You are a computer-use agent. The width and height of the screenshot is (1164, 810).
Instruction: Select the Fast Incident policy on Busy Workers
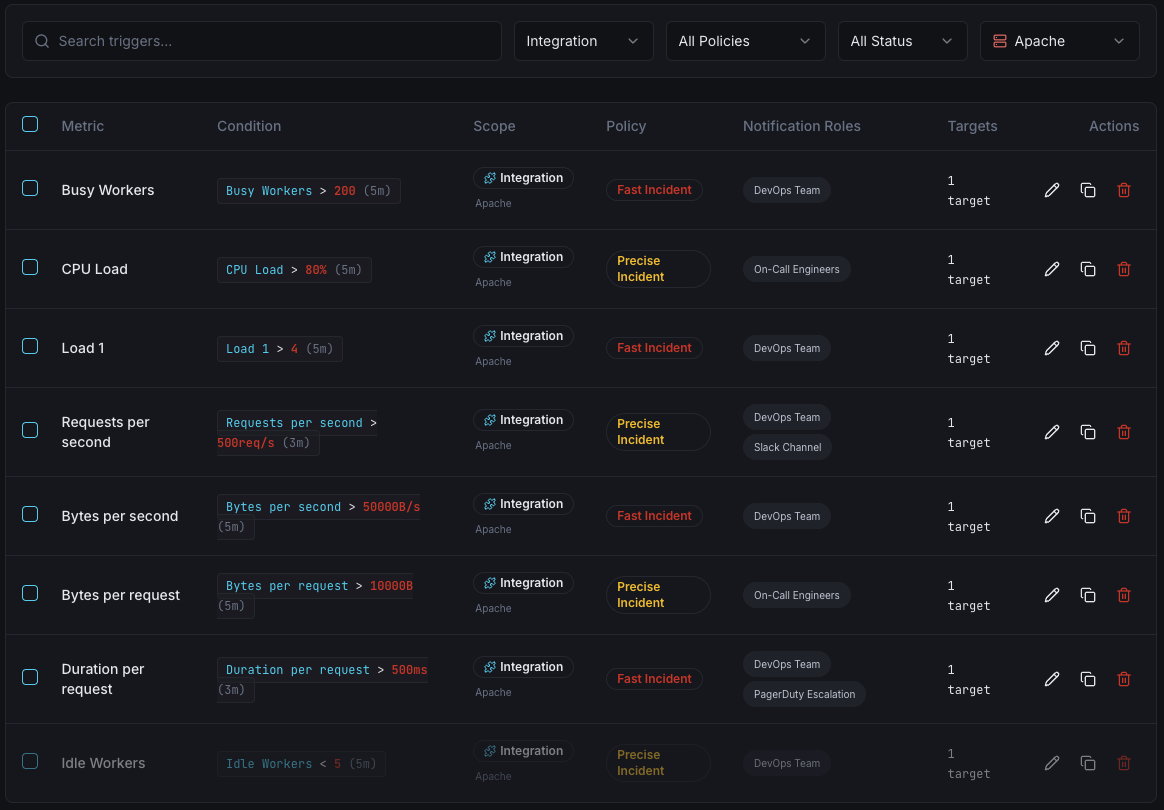pyautogui.click(x=654, y=189)
